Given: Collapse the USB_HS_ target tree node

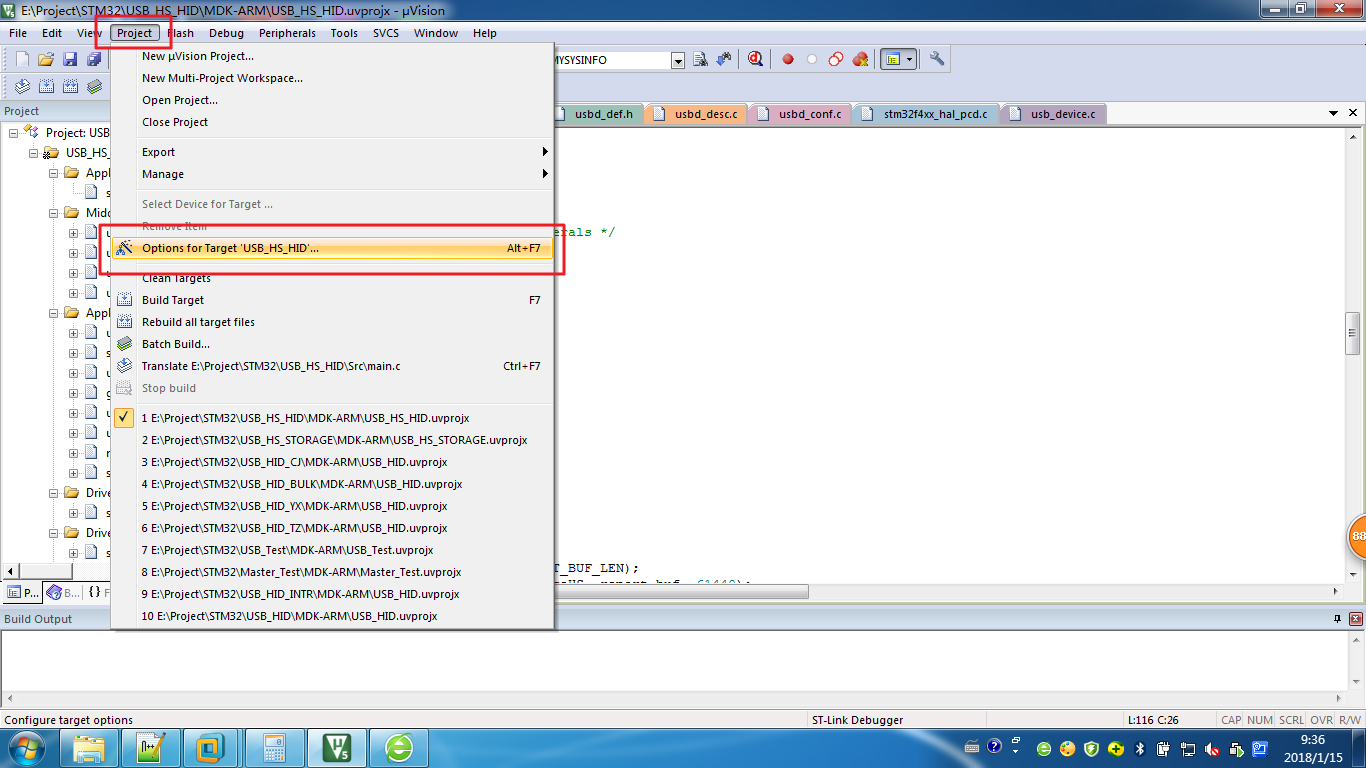Looking at the screenshot, I should [x=33, y=153].
